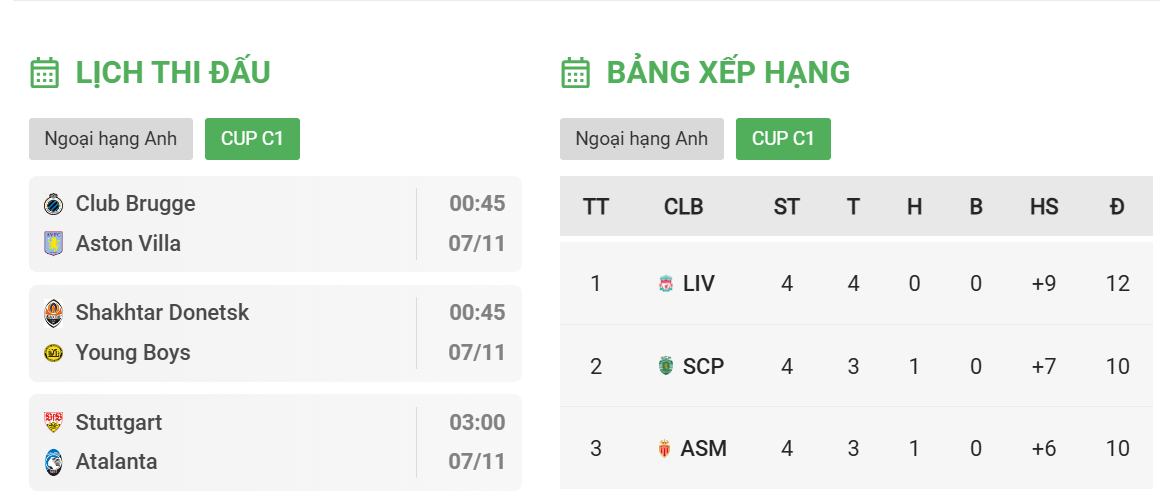Viewport: 1160px width, 499px height.
Task: Select CUP C1 tab in schedule
Action: point(252,139)
